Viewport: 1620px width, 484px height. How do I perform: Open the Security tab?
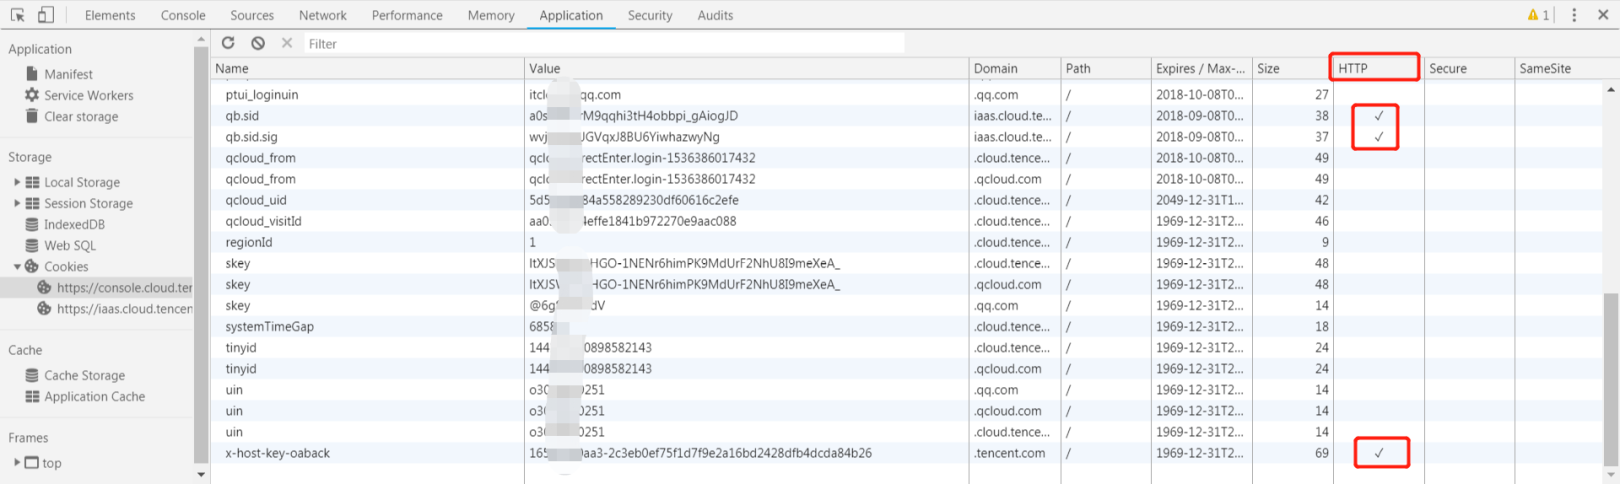pyautogui.click(x=650, y=15)
